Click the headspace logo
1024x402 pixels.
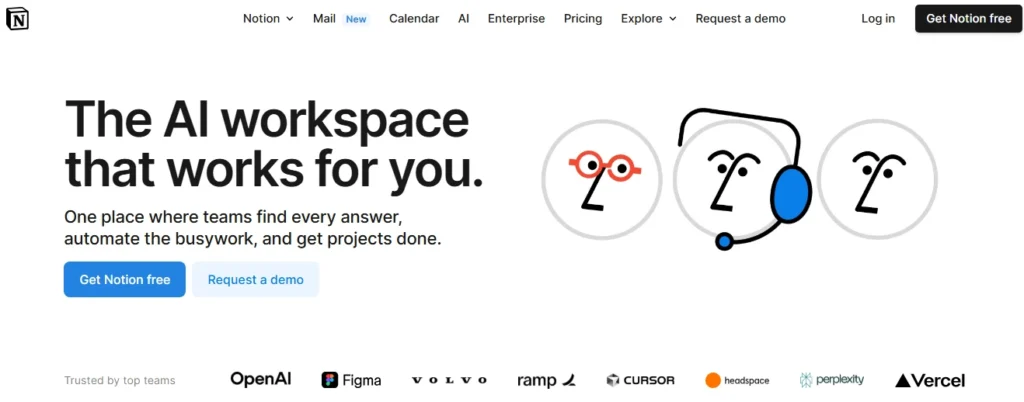point(737,380)
